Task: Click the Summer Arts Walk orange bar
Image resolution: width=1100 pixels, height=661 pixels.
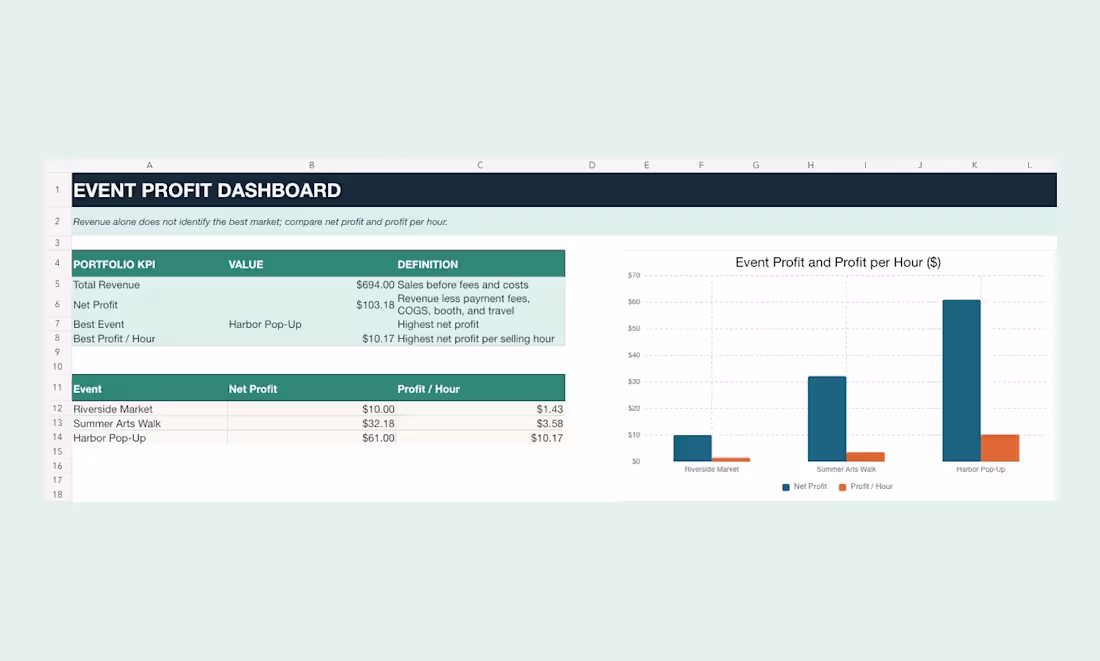Action: click(865, 457)
